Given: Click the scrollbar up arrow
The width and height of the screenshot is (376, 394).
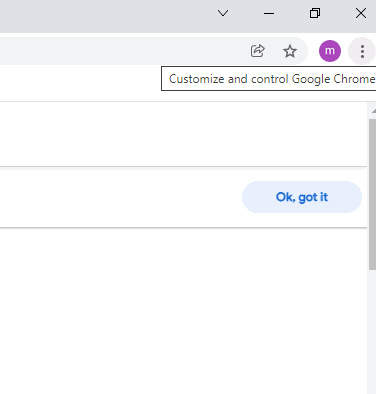Looking at the screenshot, I should coord(373,111).
